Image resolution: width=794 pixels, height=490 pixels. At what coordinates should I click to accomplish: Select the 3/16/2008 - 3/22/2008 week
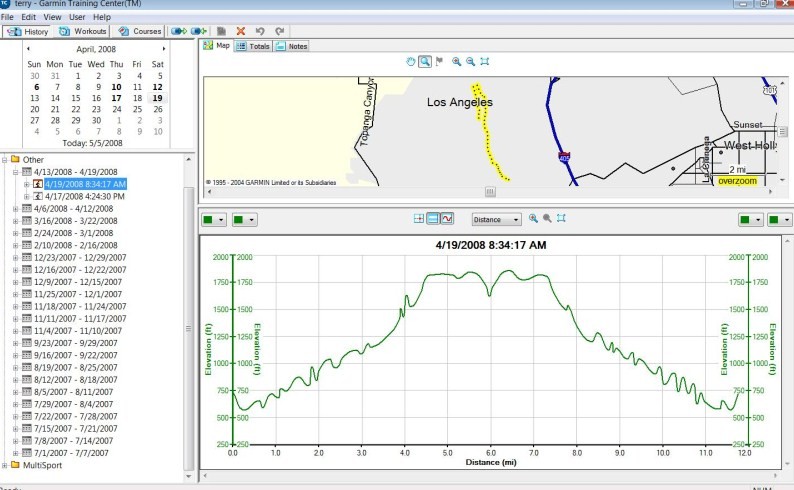click(x=75, y=221)
